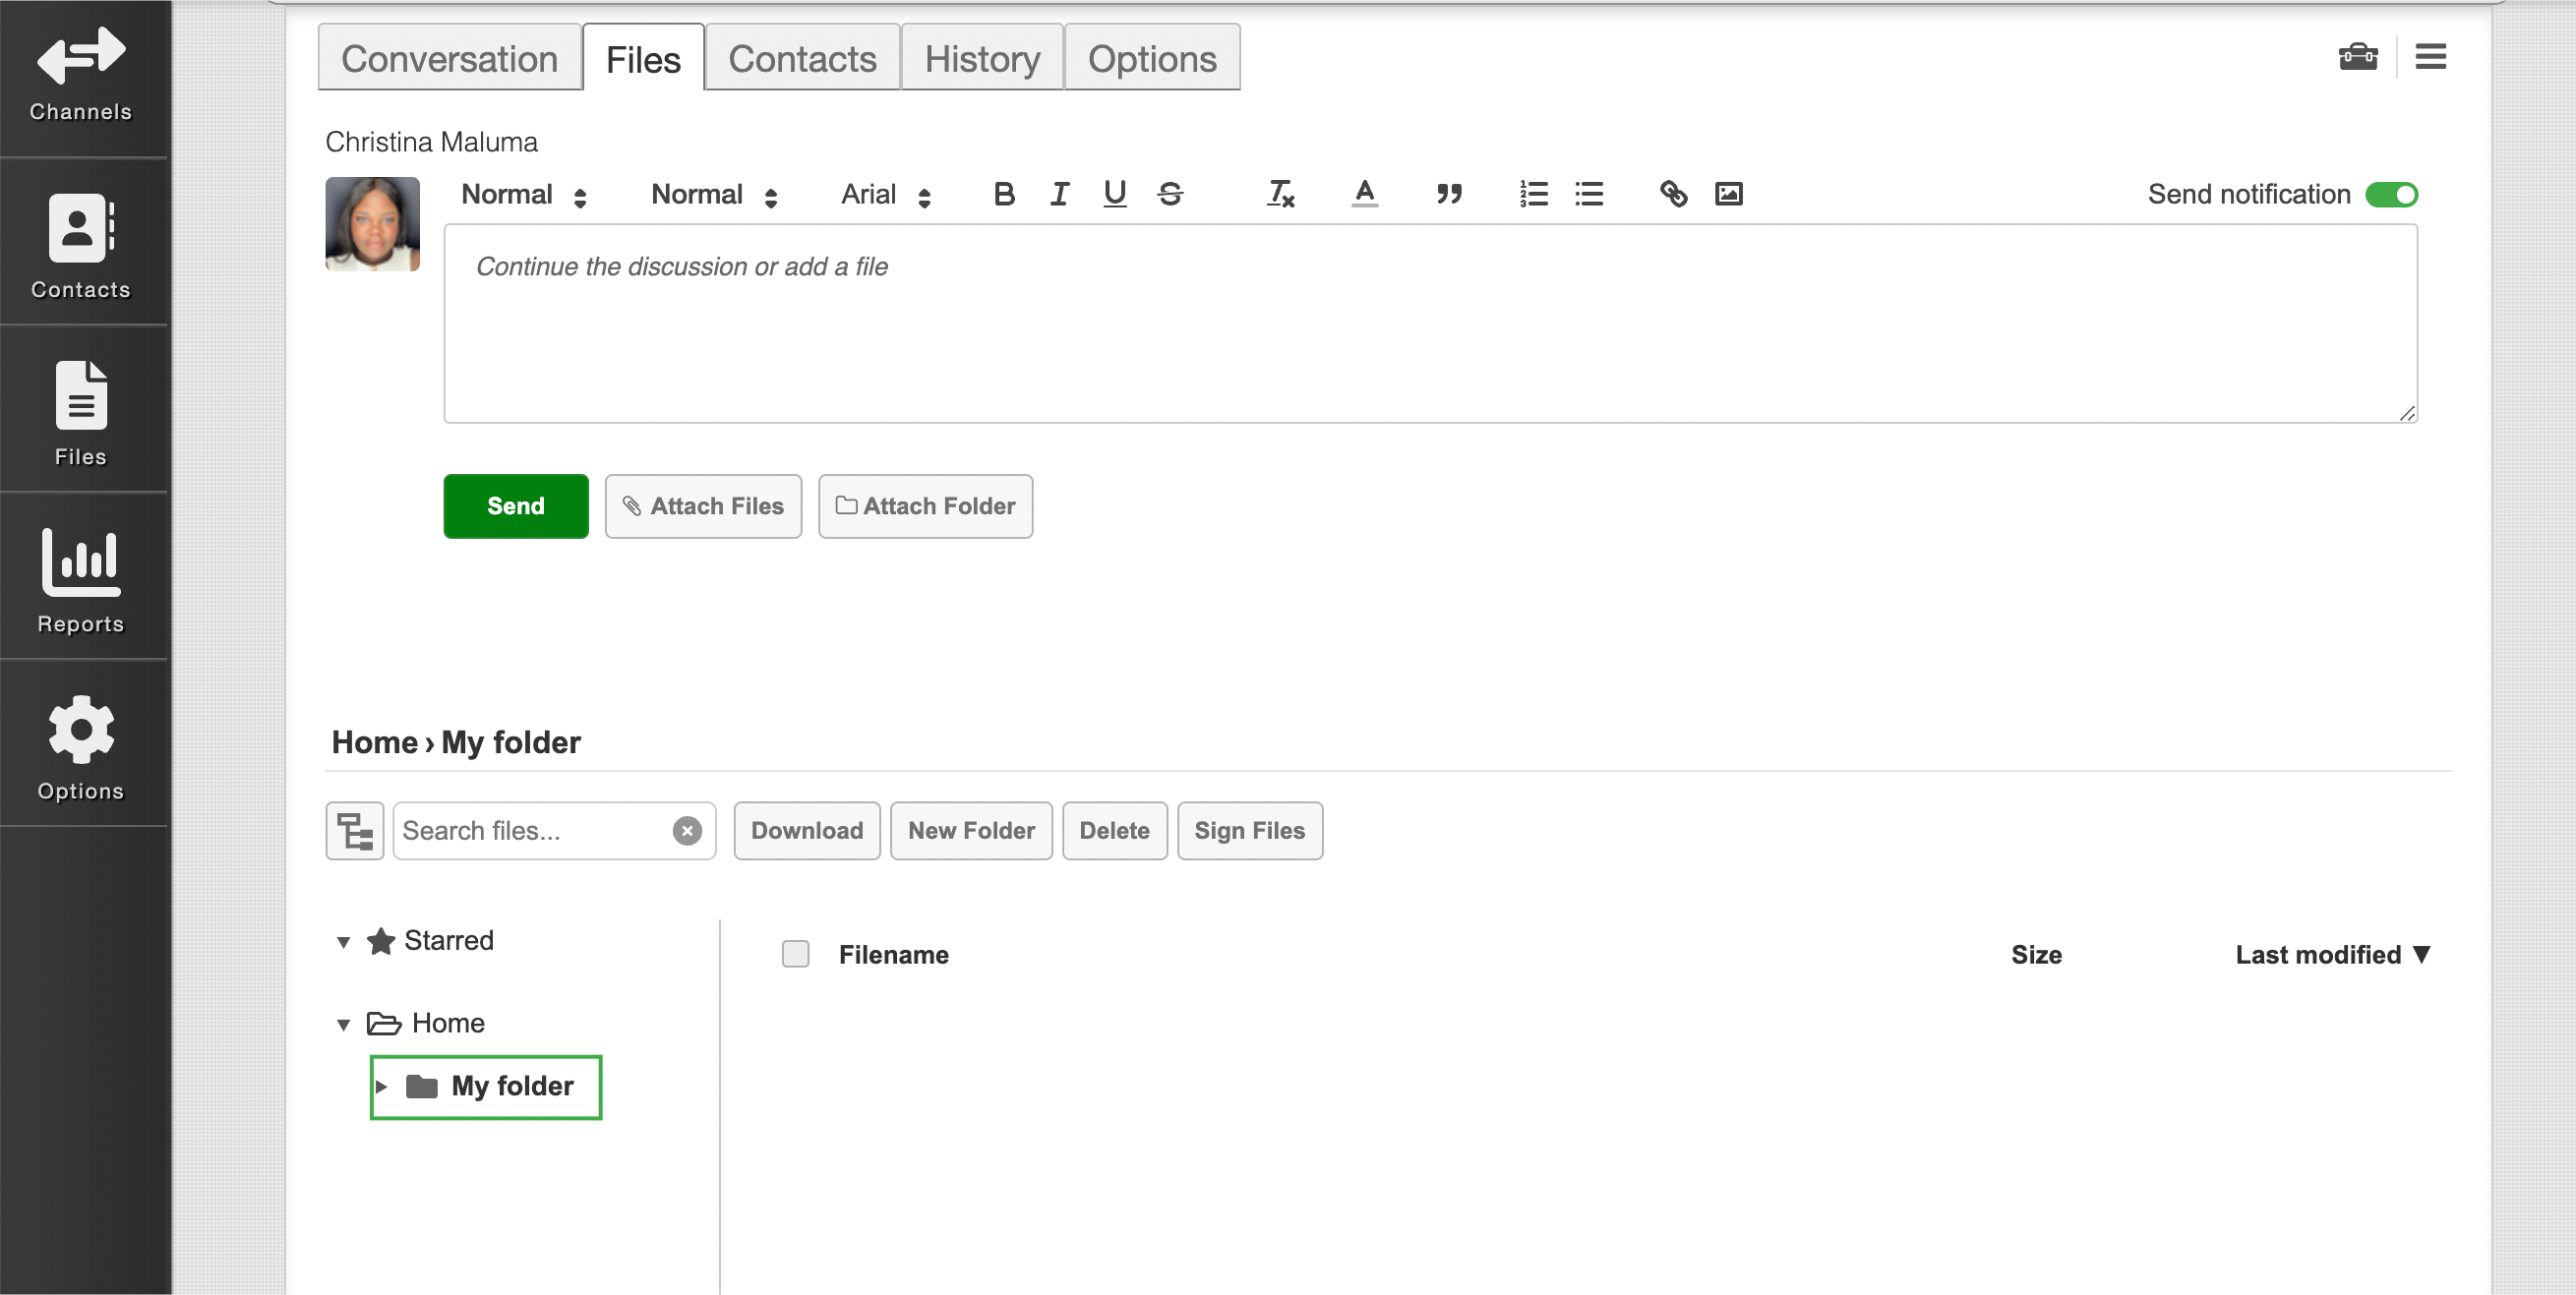Insert a blockquote
This screenshot has height=1295, width=2576.
[1449, 194]
